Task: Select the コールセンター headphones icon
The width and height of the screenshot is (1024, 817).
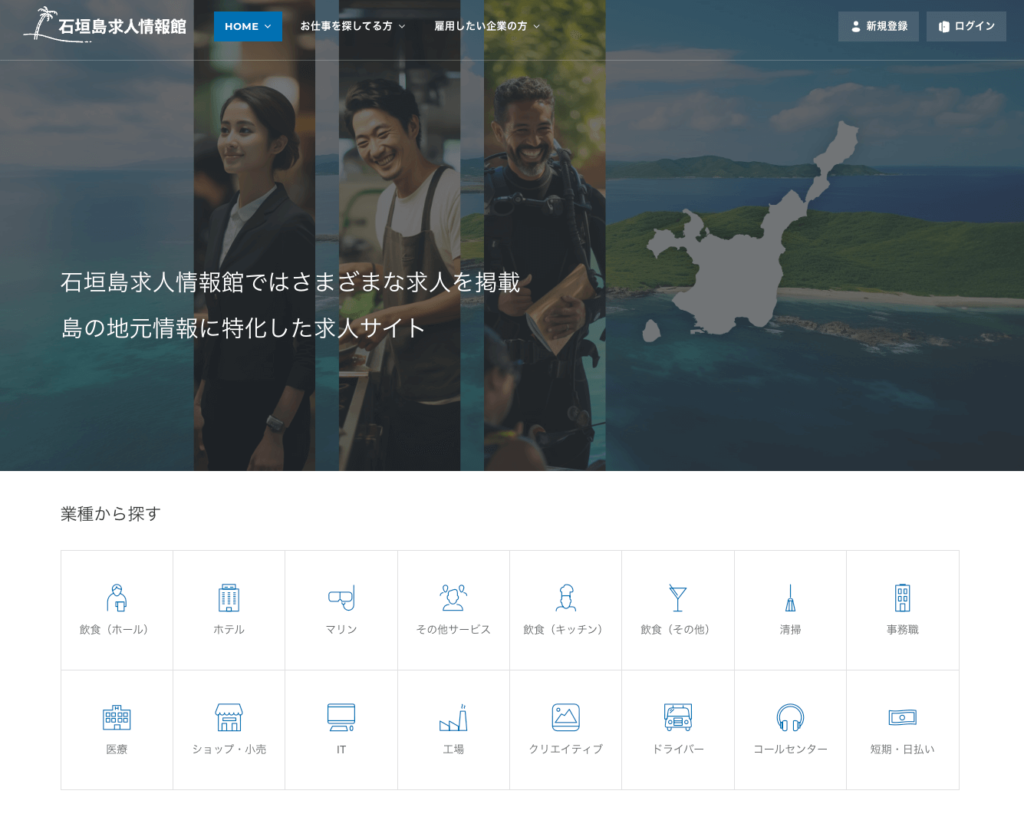Action: click(790, 717)
